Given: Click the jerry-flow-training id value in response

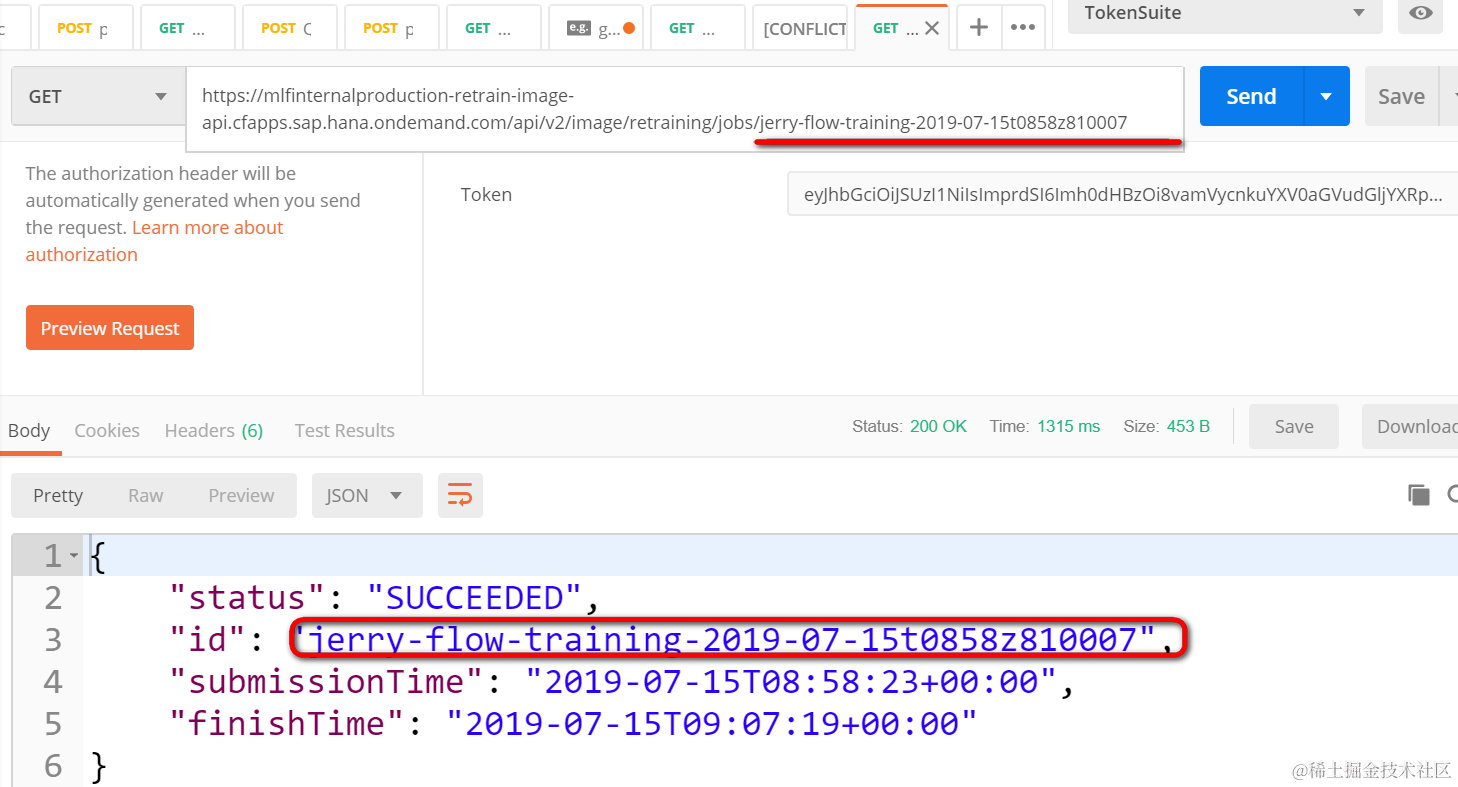Looking at the screenshot, I should click(x=726, y=639).
